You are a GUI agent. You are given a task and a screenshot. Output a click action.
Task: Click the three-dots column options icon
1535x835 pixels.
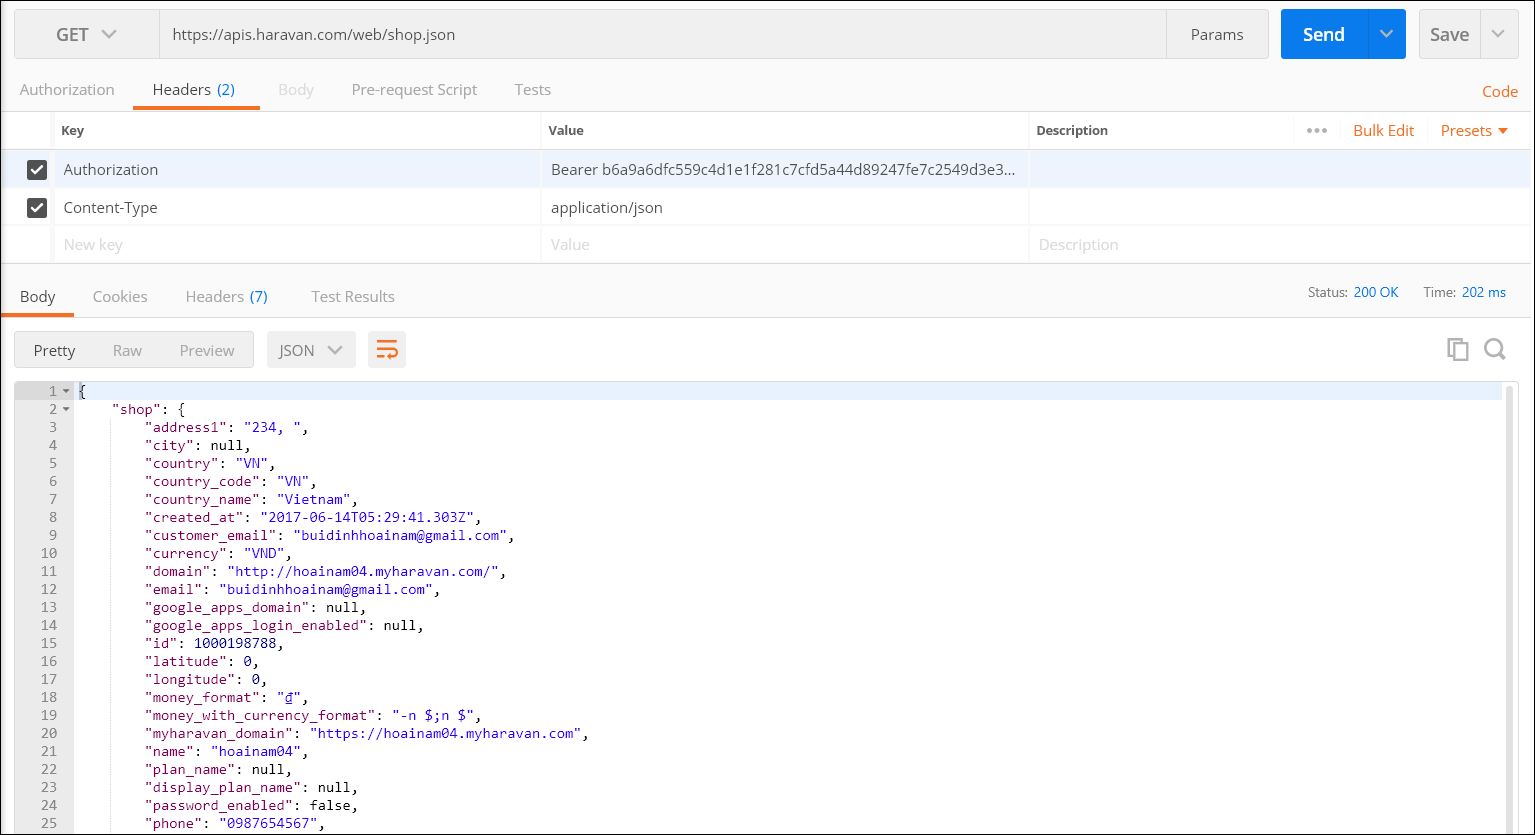tap(1316, 131)
